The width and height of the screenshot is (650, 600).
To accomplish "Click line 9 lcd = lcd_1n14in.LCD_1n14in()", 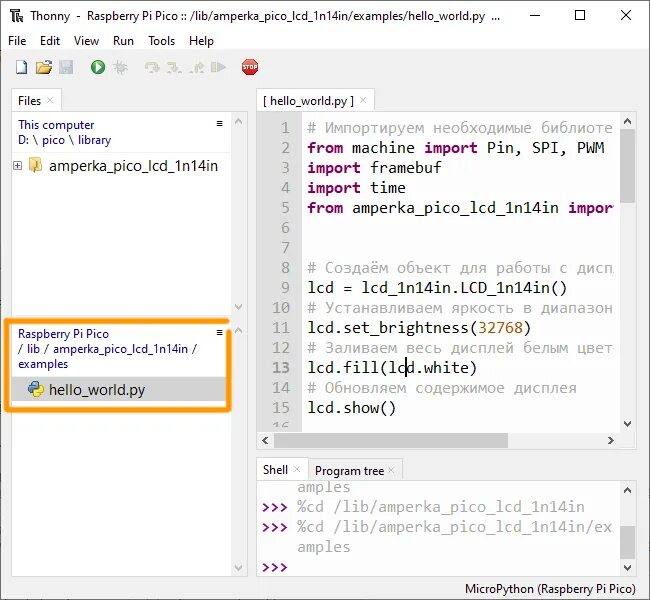I will coord(437,287).
